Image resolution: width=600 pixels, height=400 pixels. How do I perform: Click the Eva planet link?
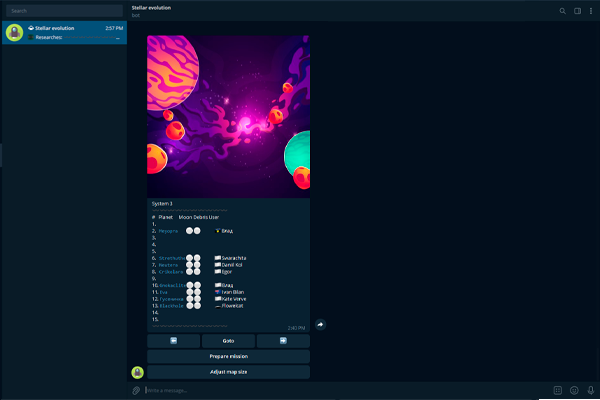pyautogui.click(x=161, y=291)
